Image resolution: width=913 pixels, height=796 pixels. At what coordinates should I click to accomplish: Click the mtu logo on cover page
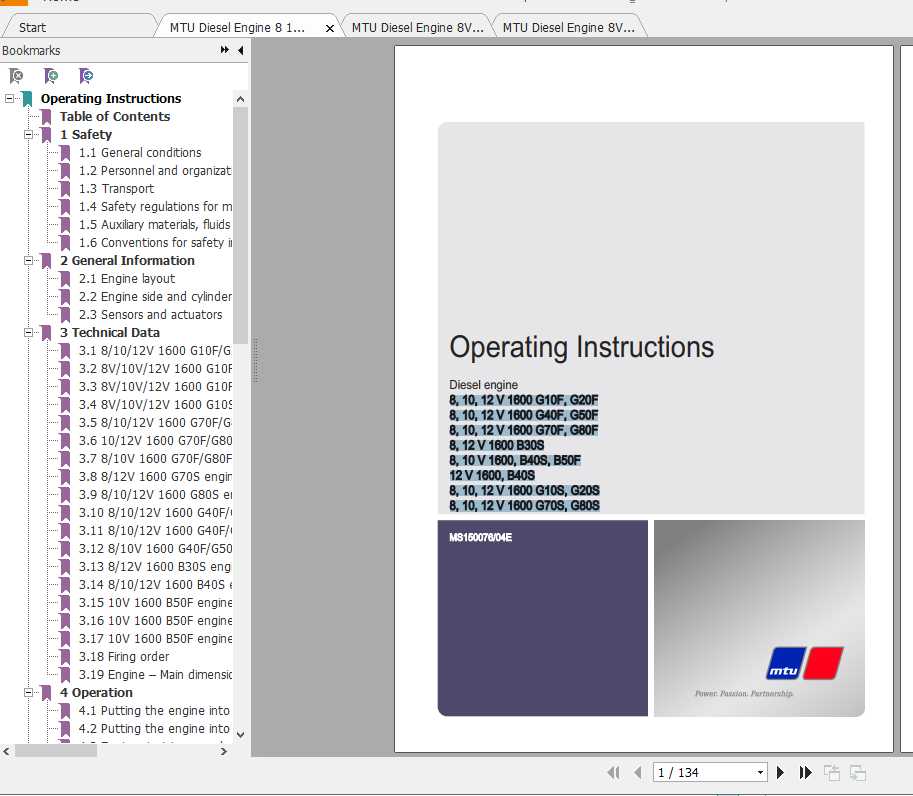(805, 663)
